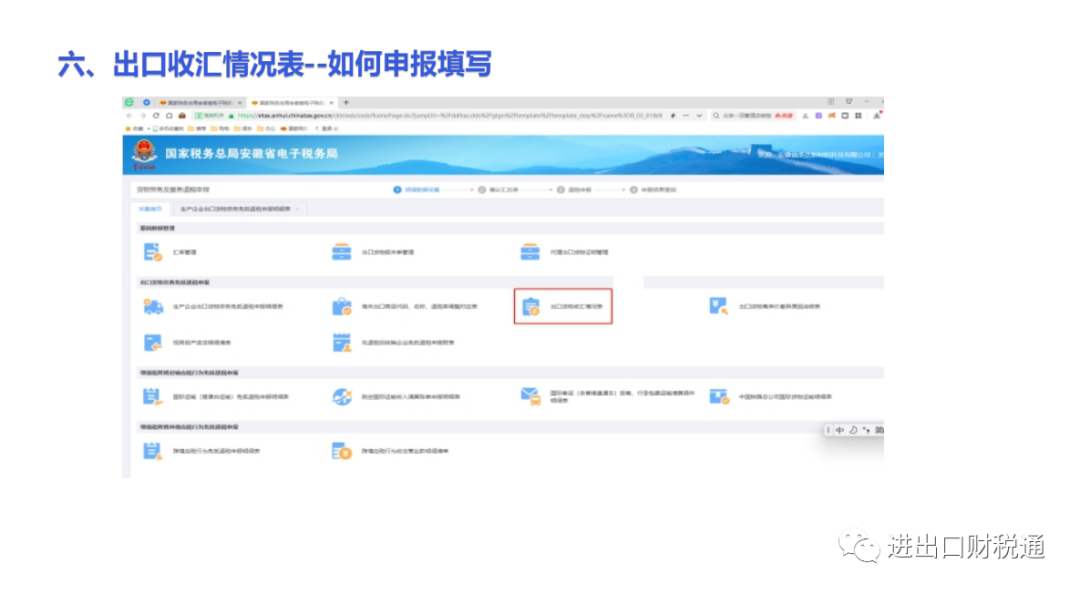1080x594 pixels.
Task: Click the 跨境应税行为免抵退税申报明细表 icon
Action: coord(152,451)
